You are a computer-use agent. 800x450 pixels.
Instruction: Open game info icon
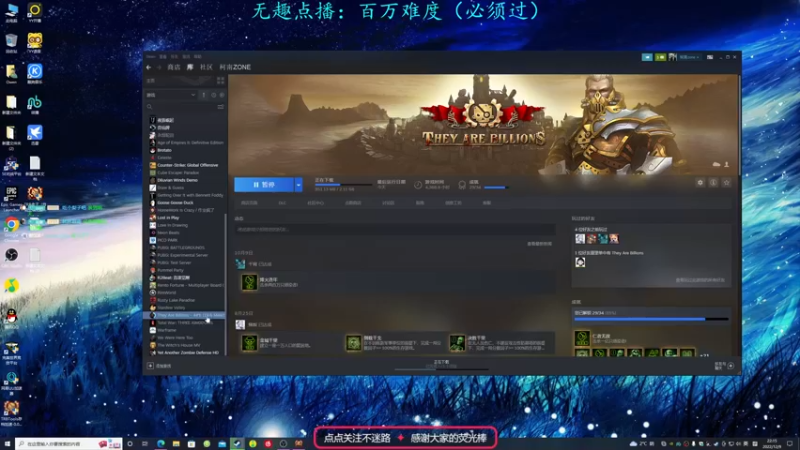[713, 183]
